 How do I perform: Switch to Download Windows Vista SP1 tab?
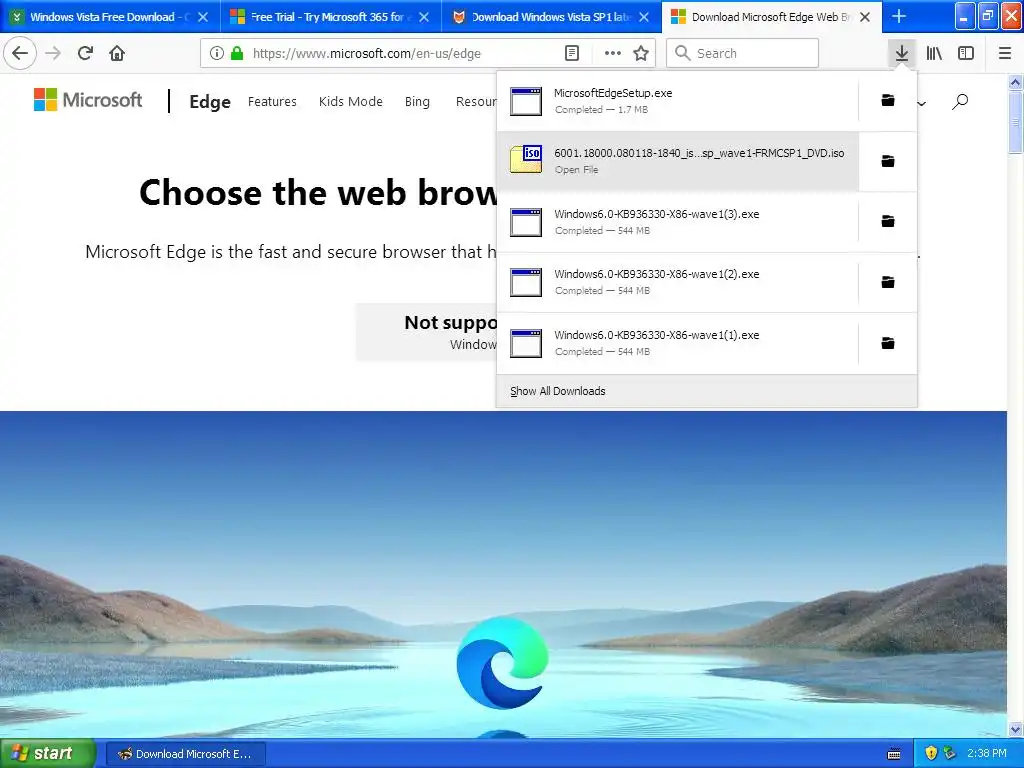549,17
